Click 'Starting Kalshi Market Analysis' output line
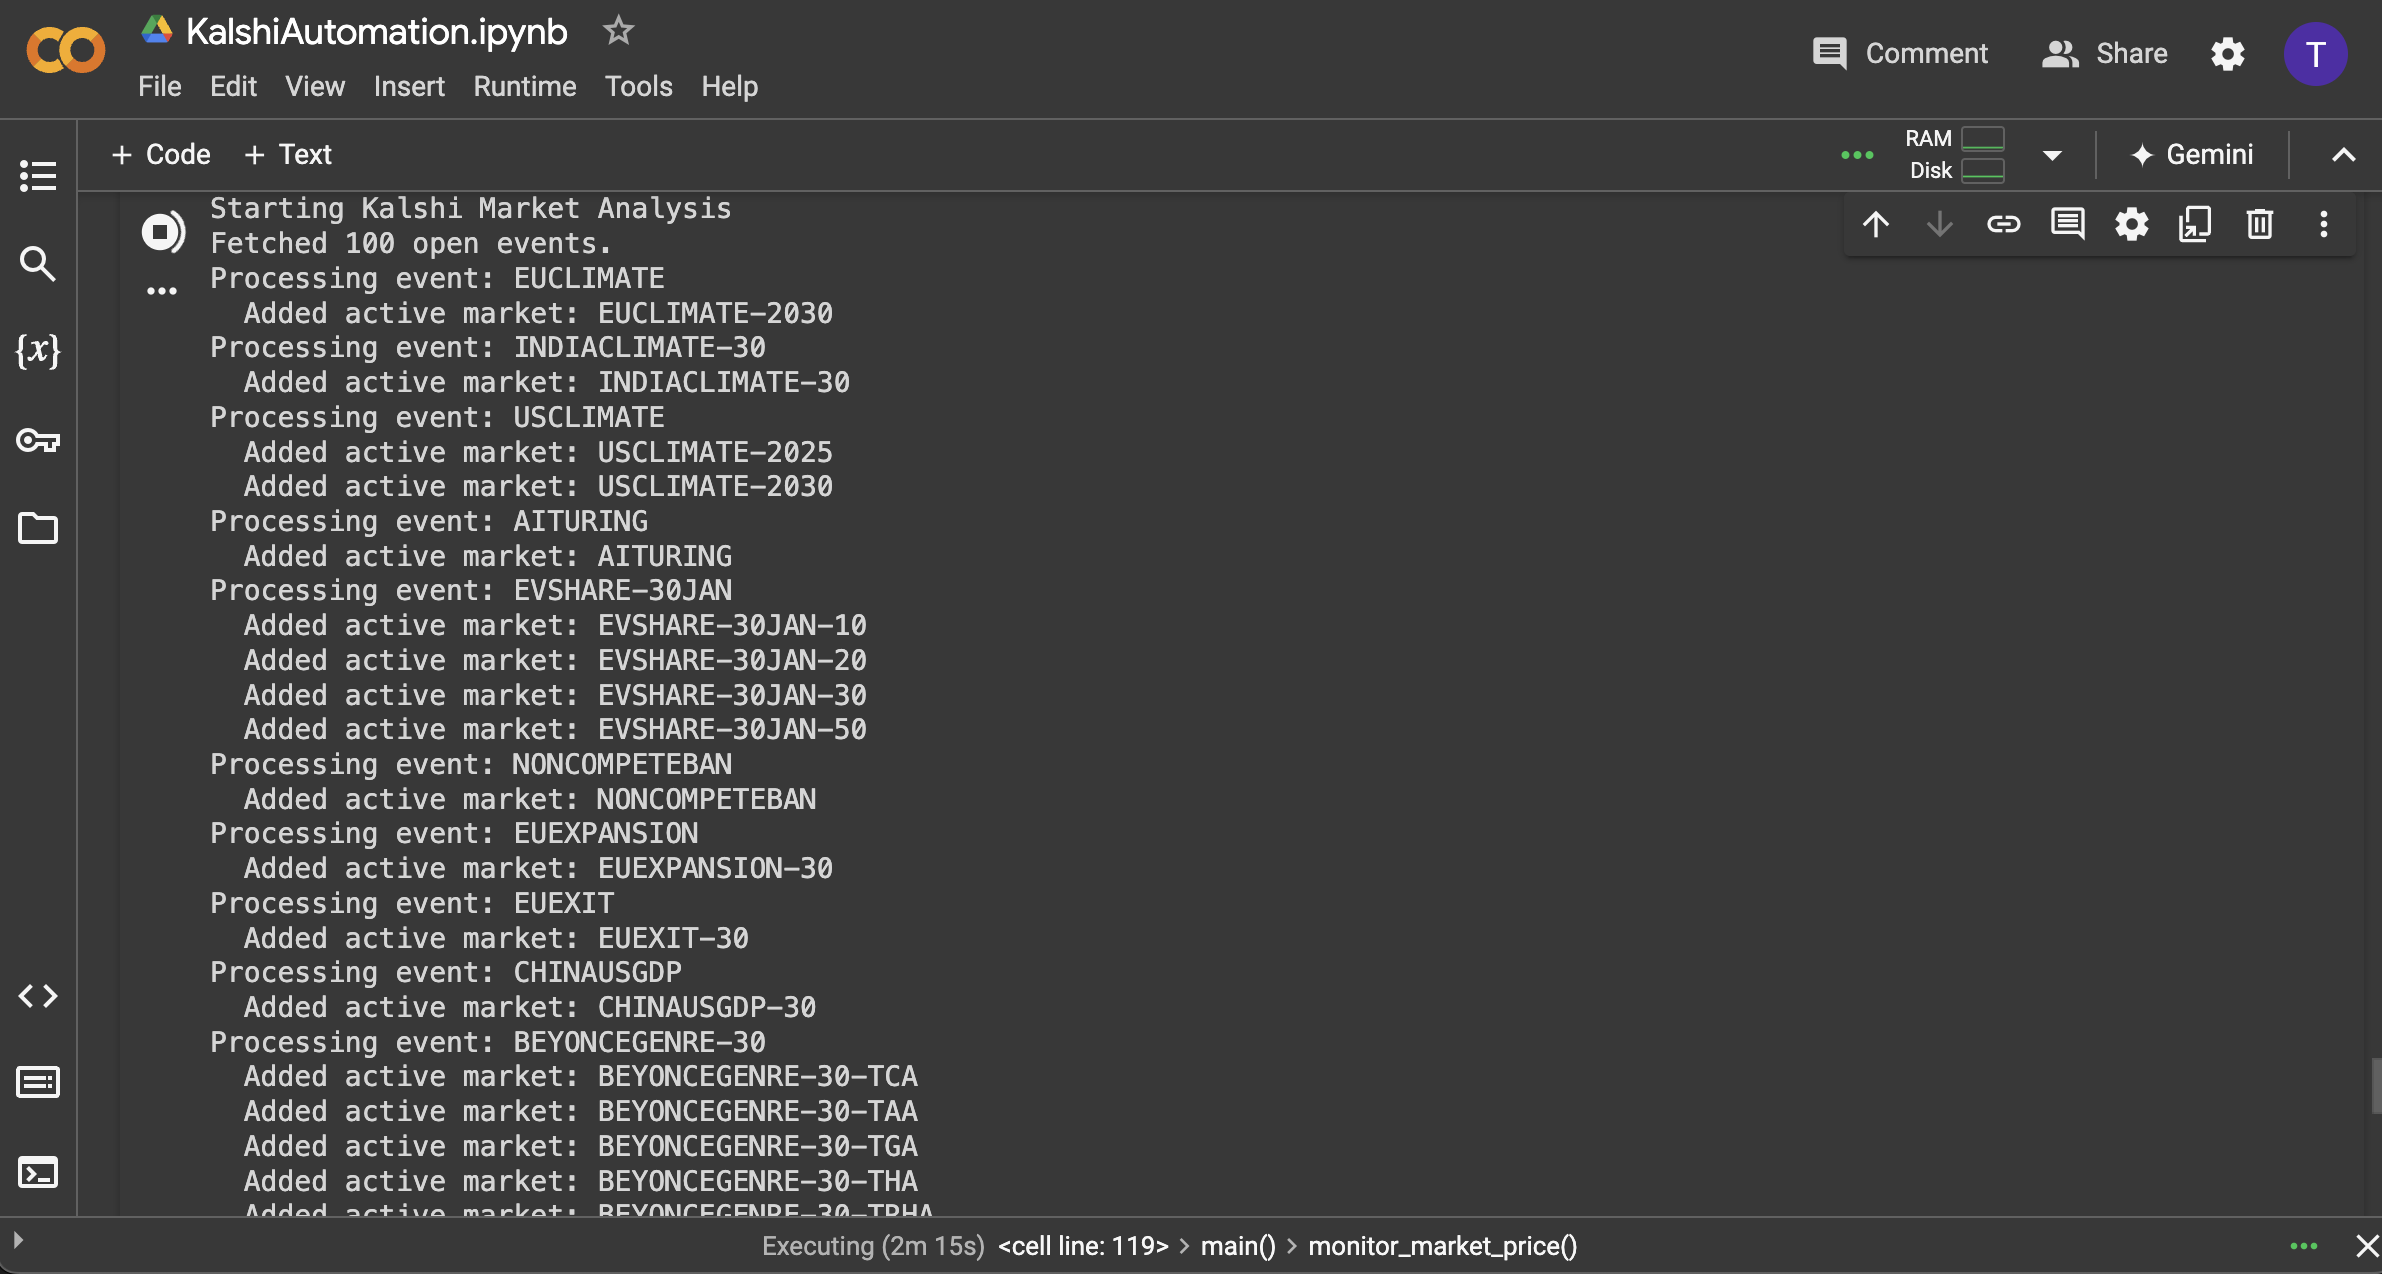 point(471,208)
